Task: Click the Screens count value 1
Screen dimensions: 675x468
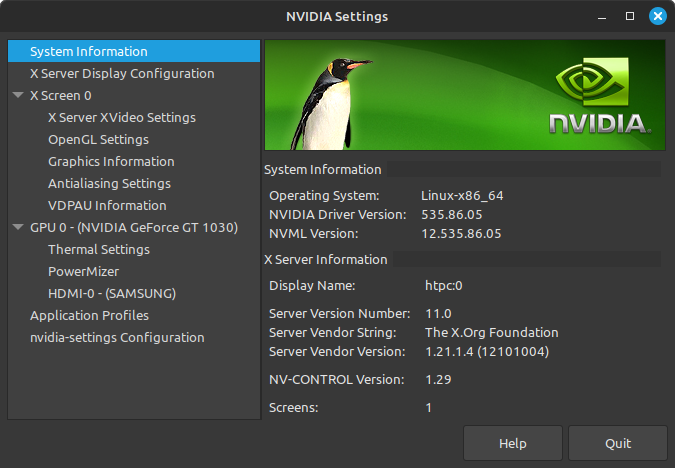Action: (x=428, y=407)
